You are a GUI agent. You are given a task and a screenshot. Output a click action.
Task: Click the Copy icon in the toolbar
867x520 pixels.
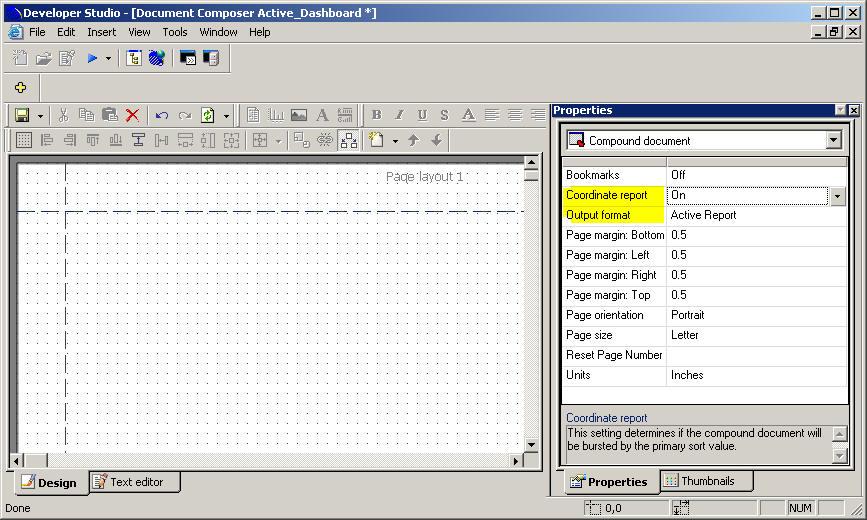[86, 115]
